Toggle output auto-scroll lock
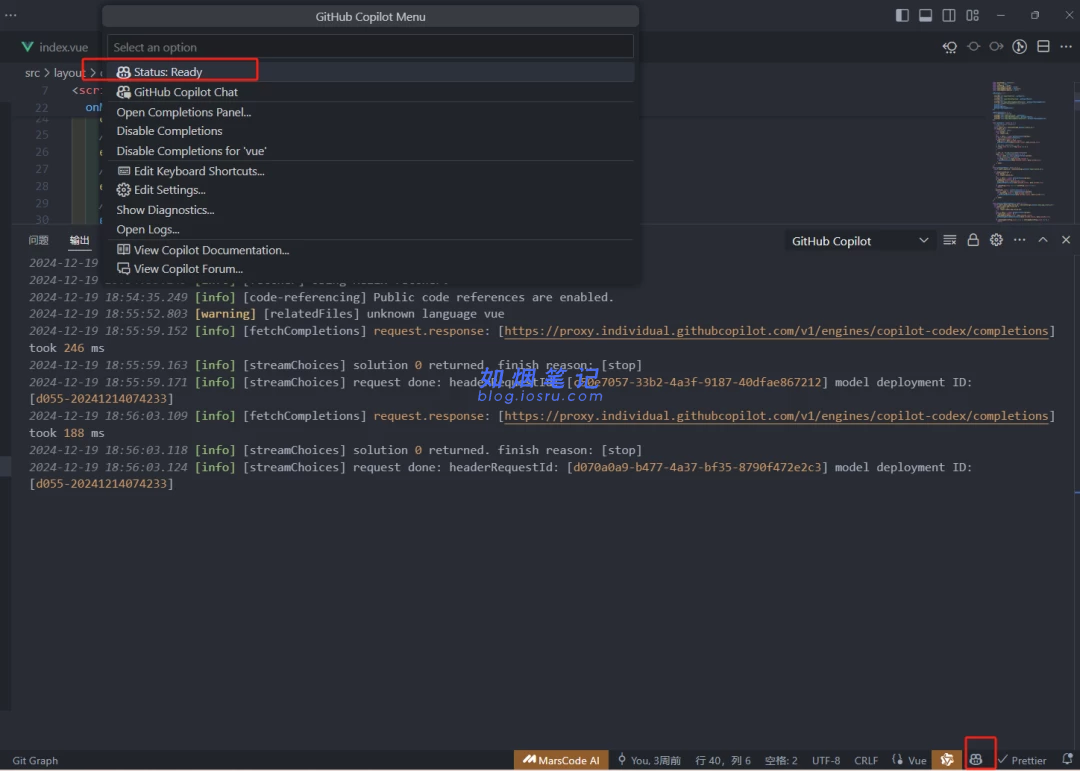 coord(973,240)
